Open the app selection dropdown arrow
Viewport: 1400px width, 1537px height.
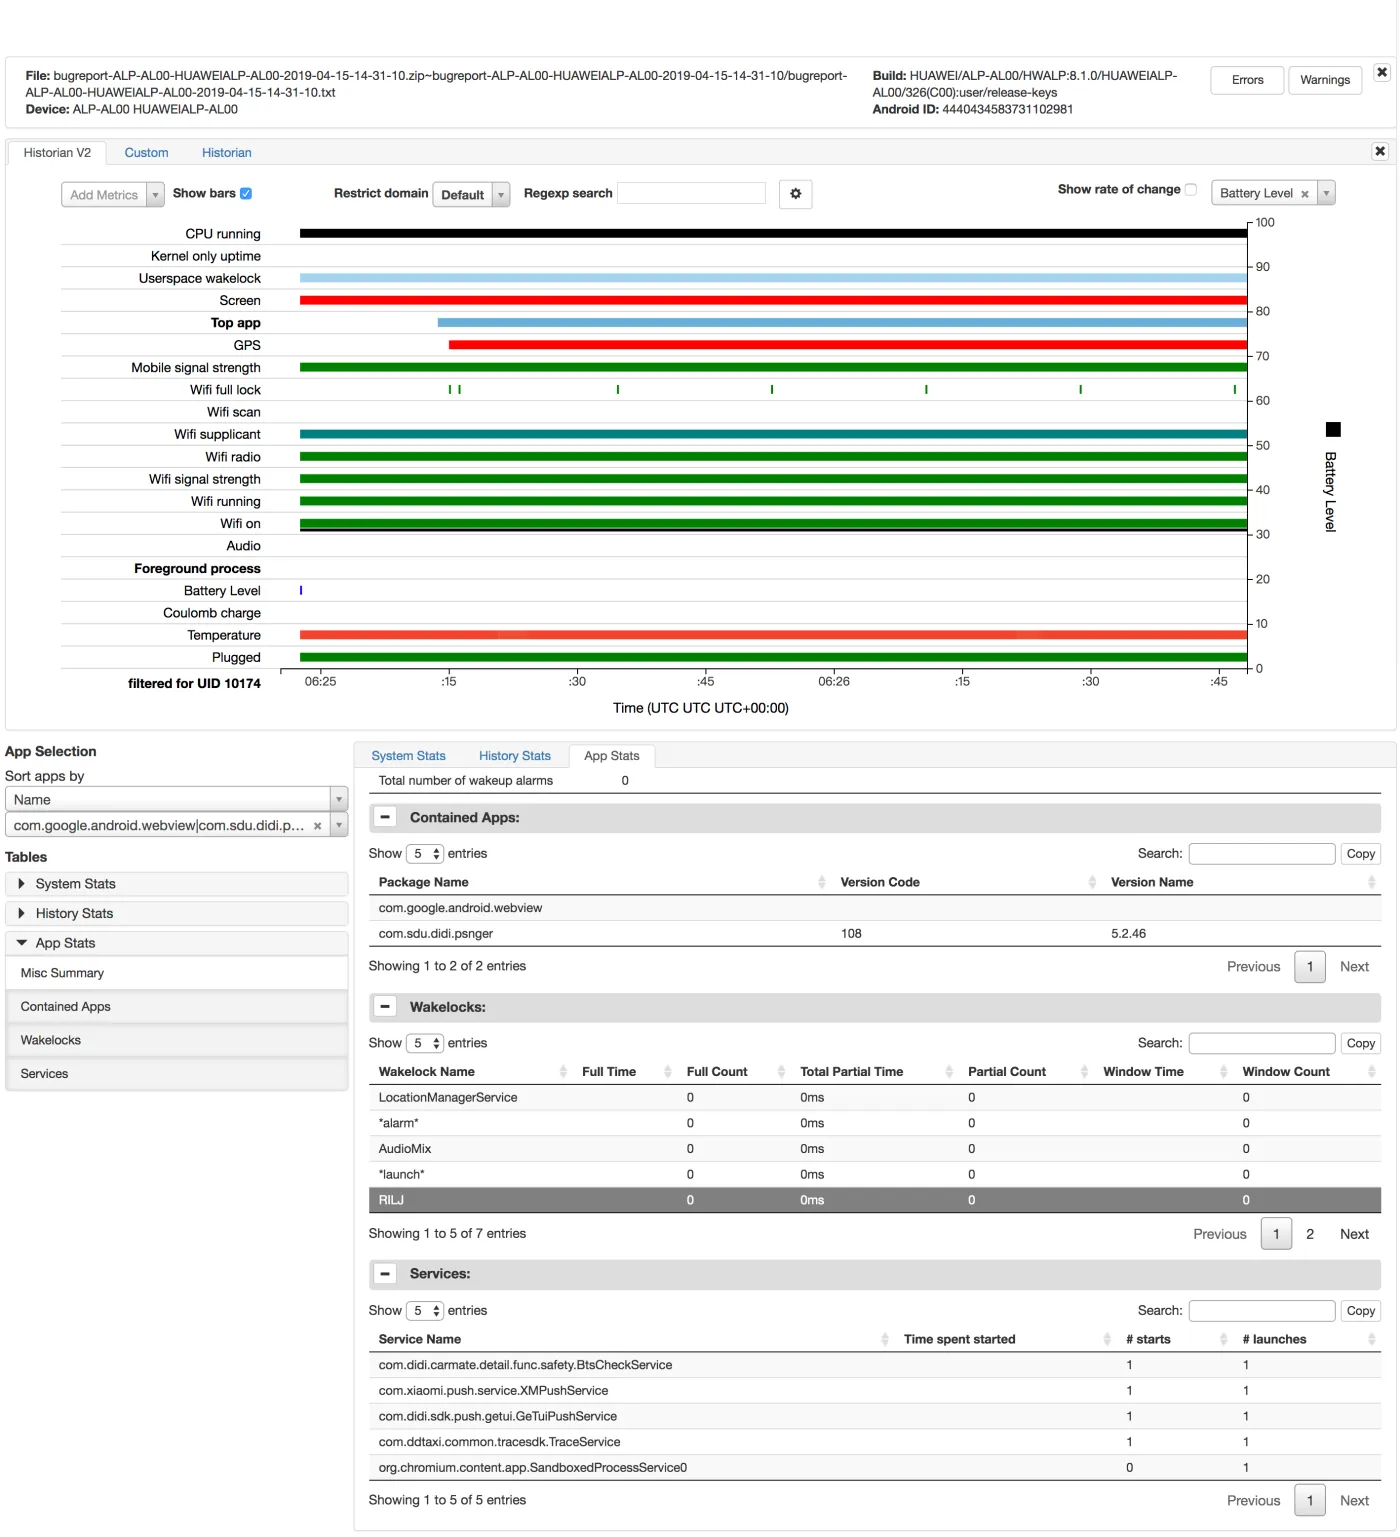click(x=339, y=826)
